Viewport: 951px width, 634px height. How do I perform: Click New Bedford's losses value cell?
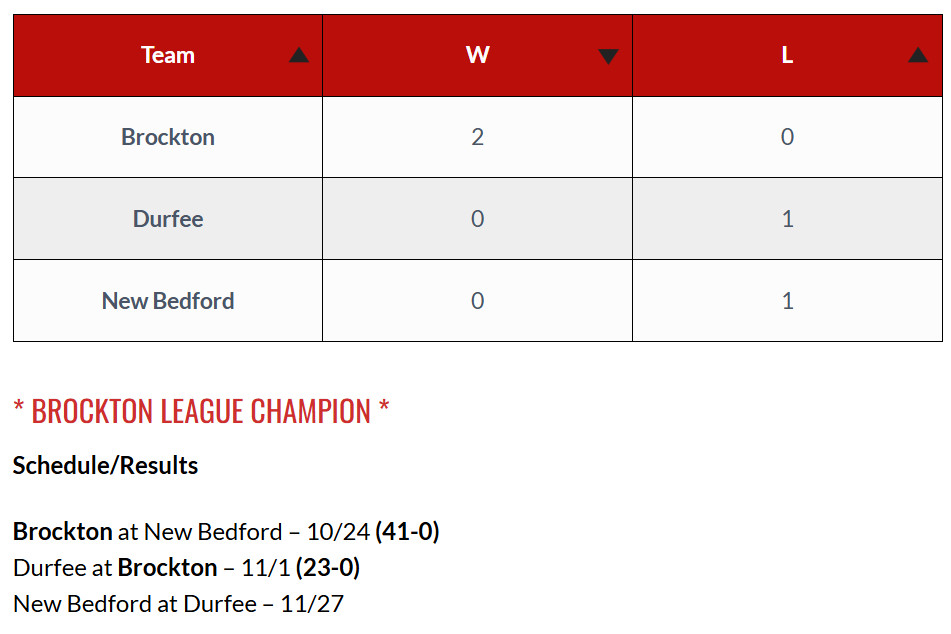coord(787,301)
